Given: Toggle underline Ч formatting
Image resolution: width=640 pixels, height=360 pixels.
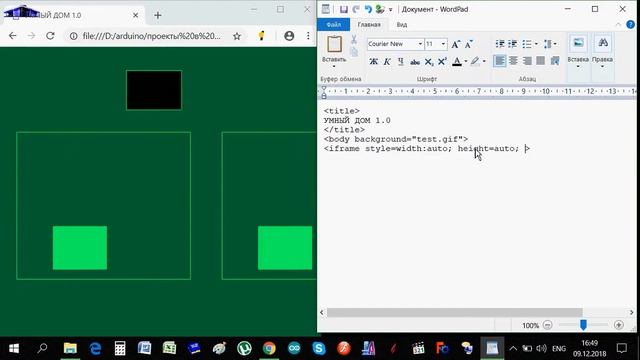Looking at the screenshot, I should click(400, 62).
